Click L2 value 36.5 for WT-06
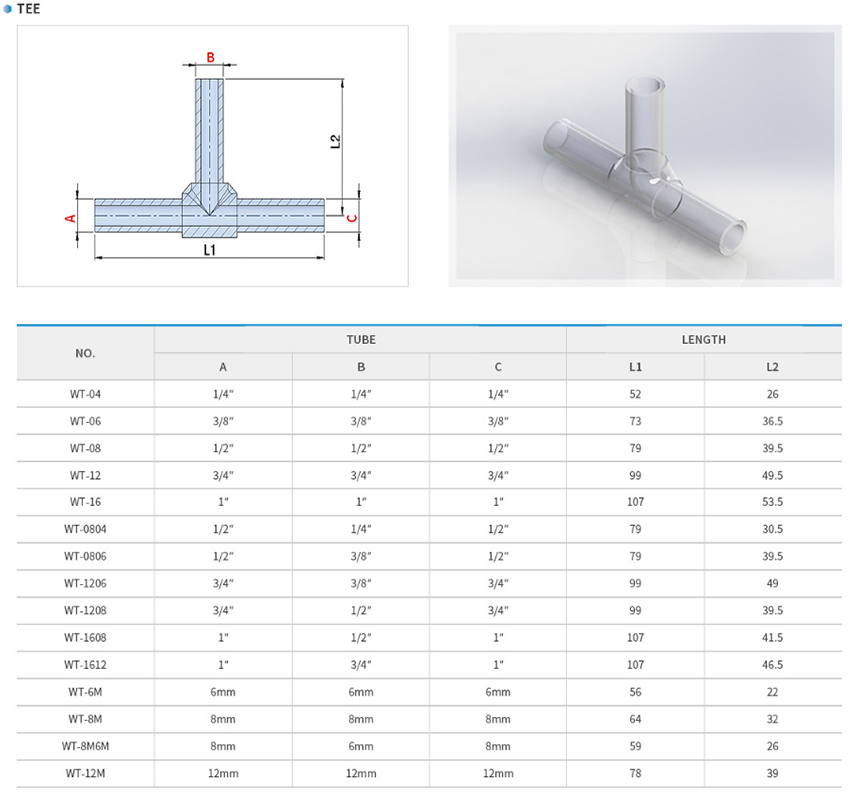Image resolution: width=850 pixels, height=794 pixels. click(x=772, y=421)
